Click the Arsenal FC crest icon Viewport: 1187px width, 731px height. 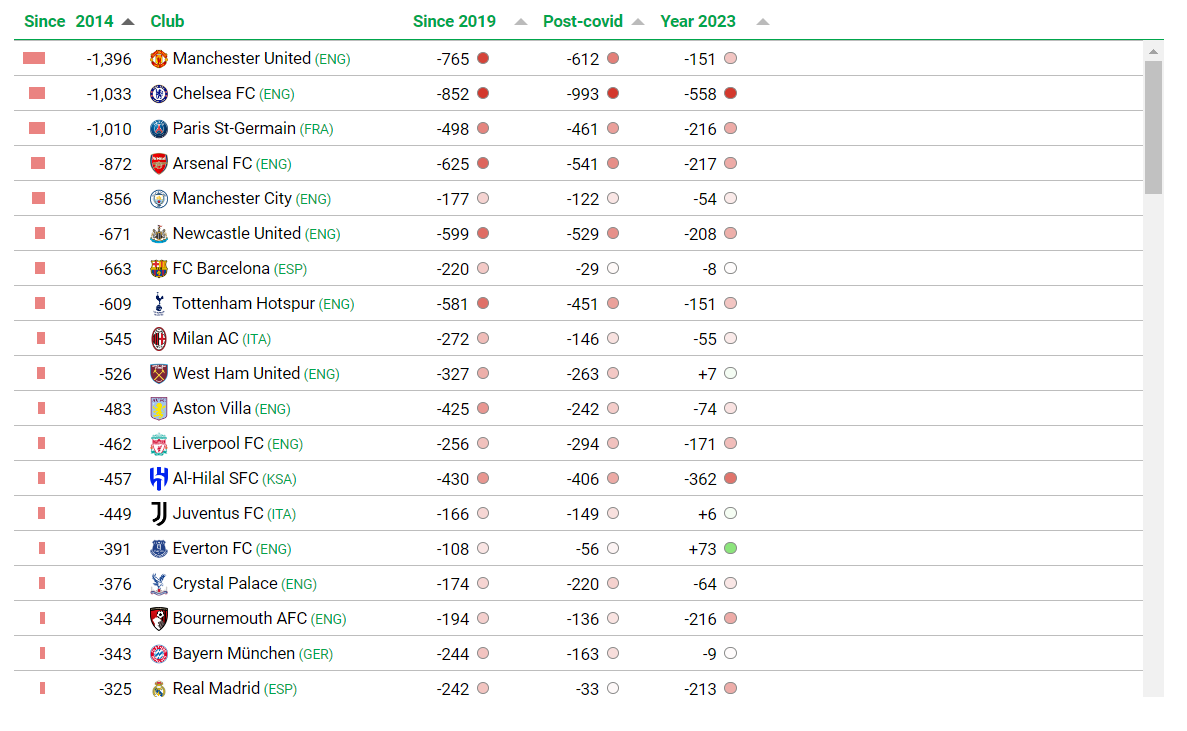[158, 164]
